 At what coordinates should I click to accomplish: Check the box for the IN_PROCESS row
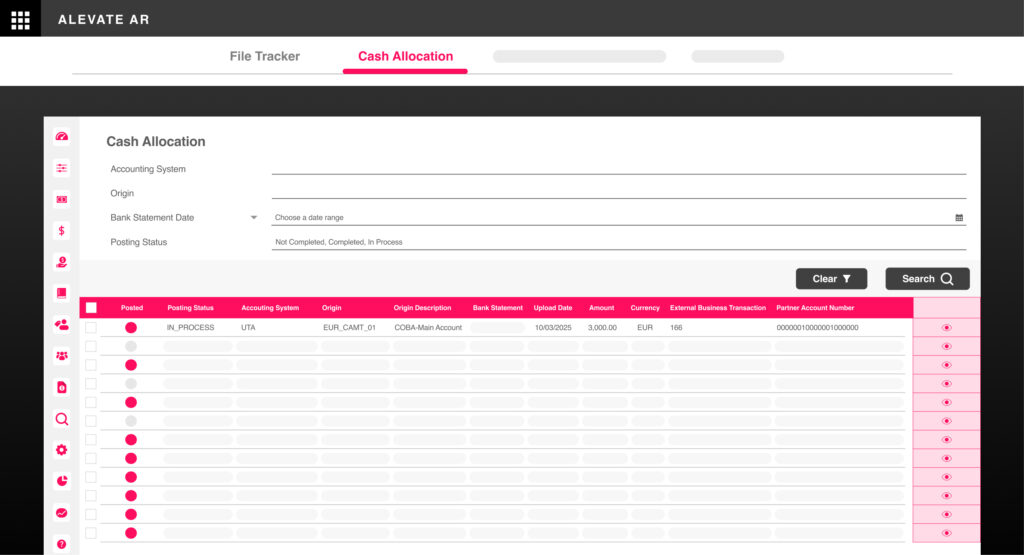coord(91,327)
